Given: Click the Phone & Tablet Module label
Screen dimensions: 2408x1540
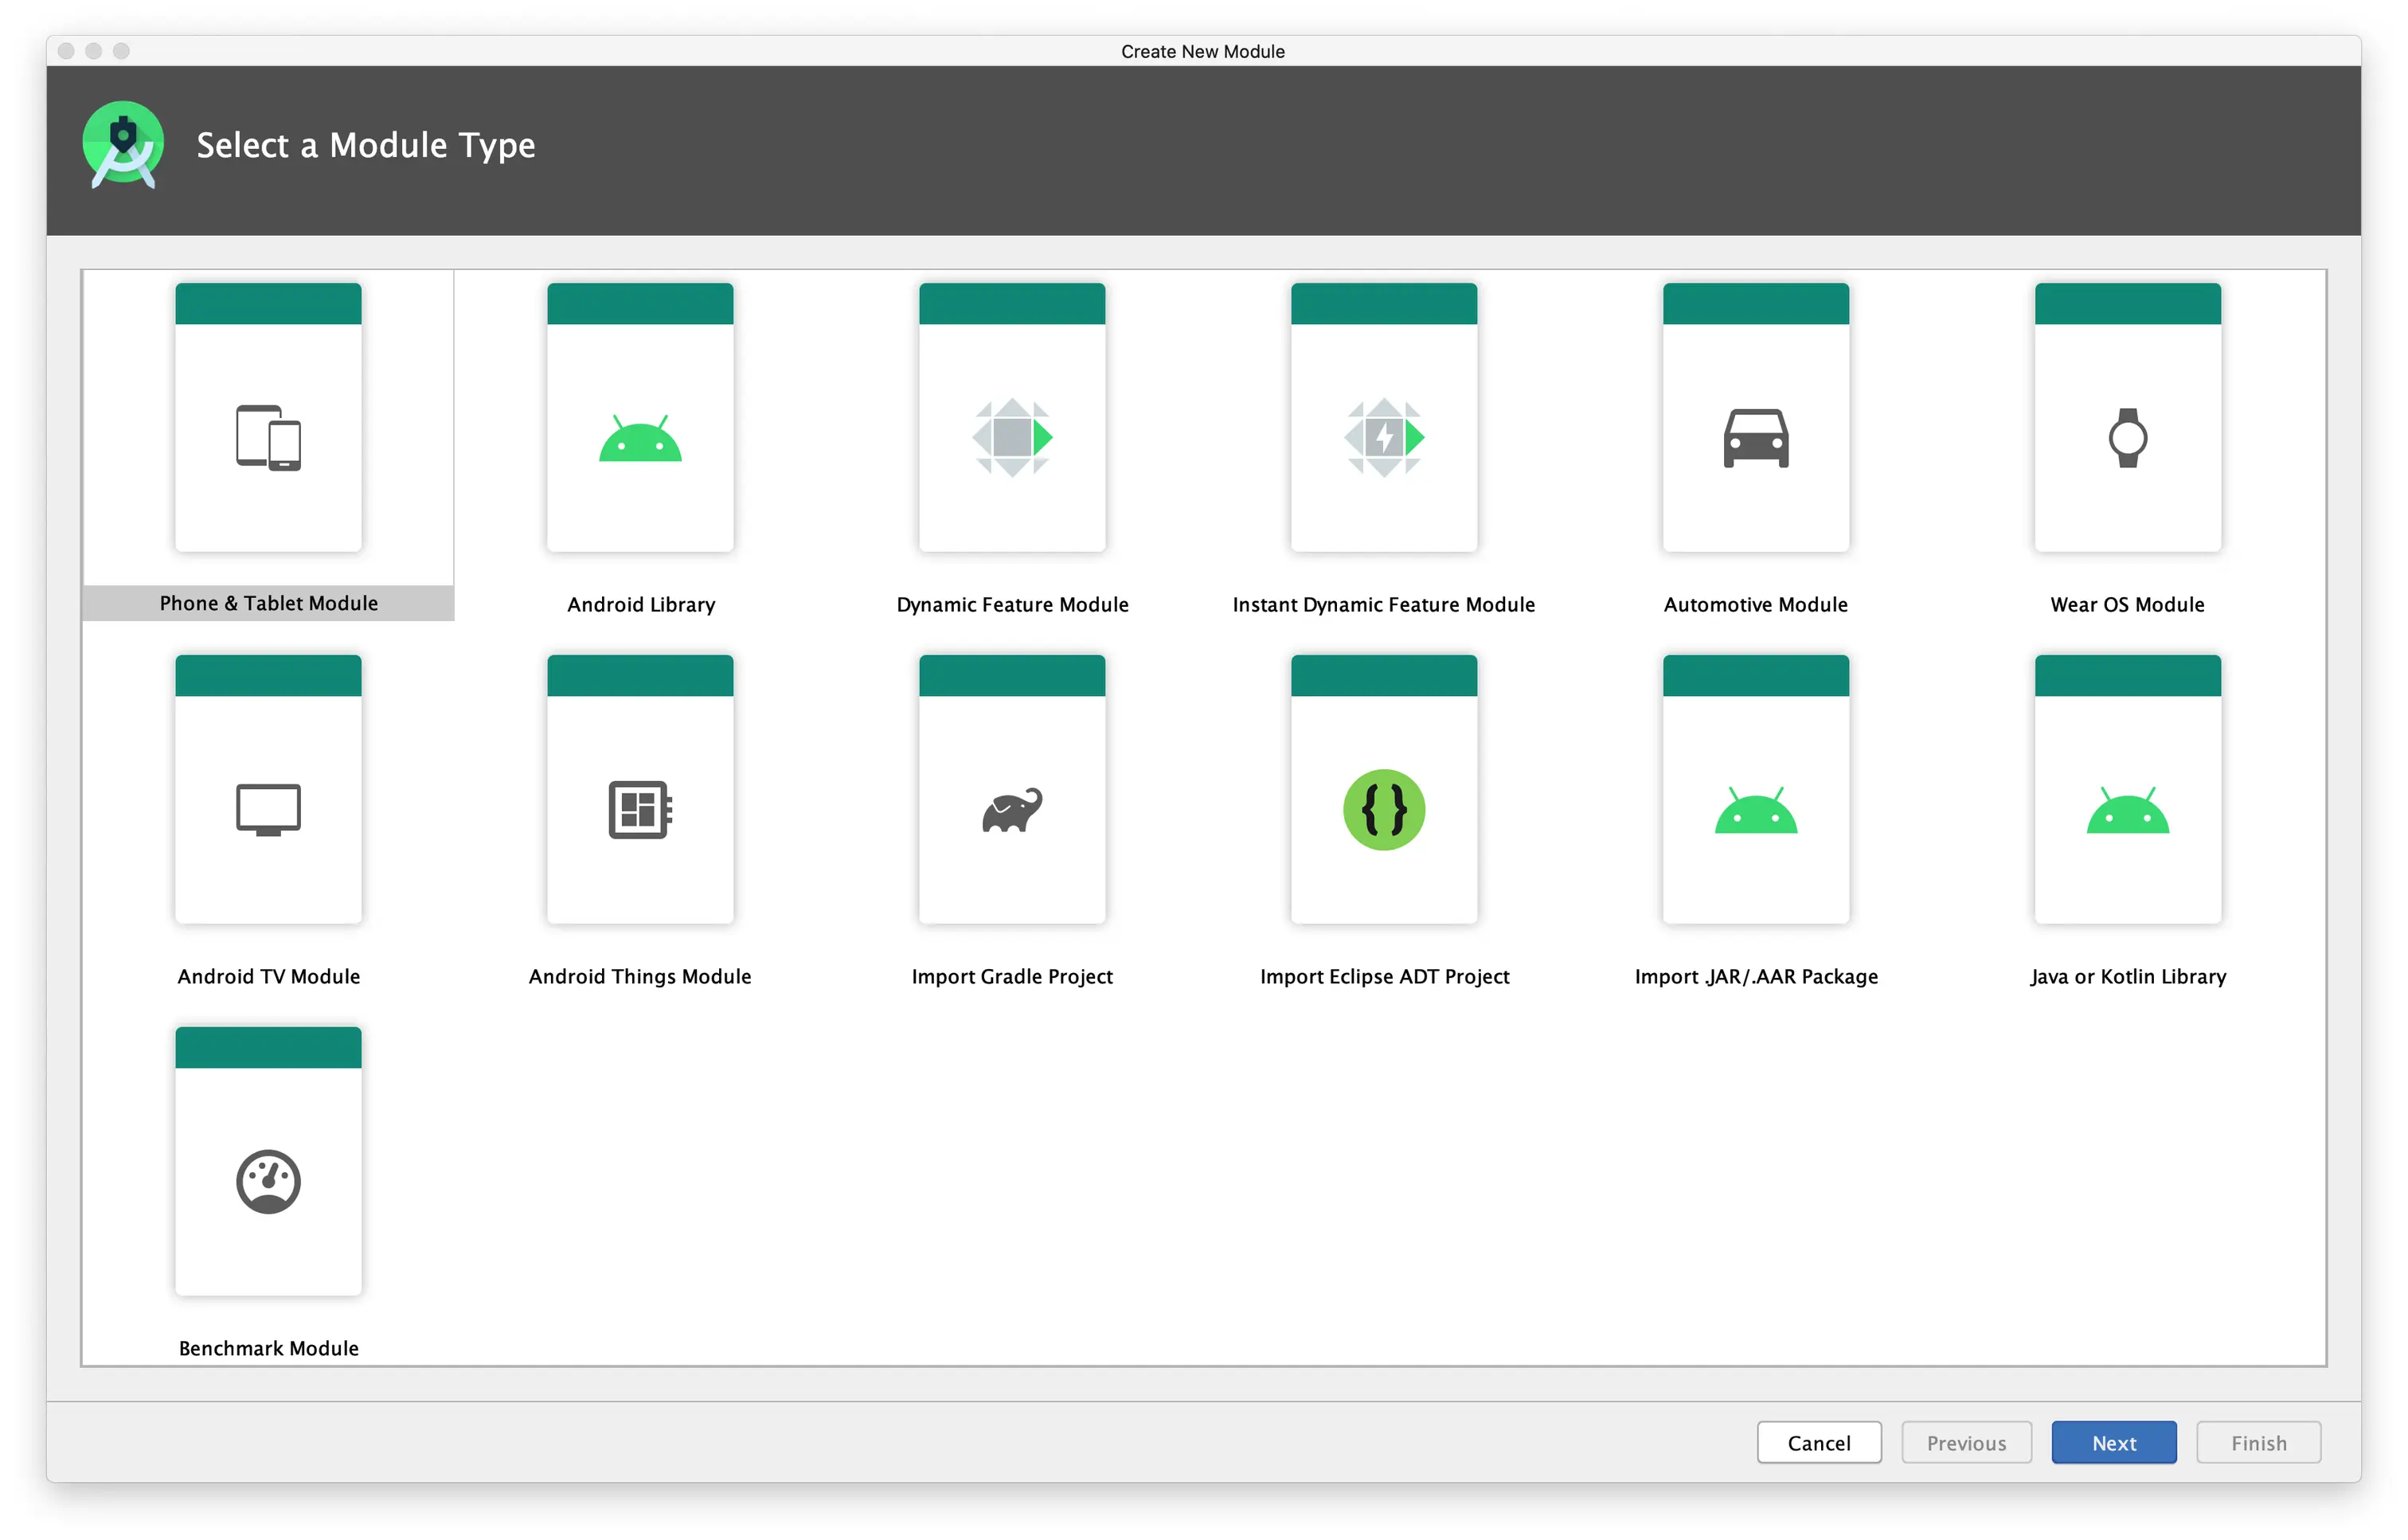Looking at the screenshot, I should 268,603.
